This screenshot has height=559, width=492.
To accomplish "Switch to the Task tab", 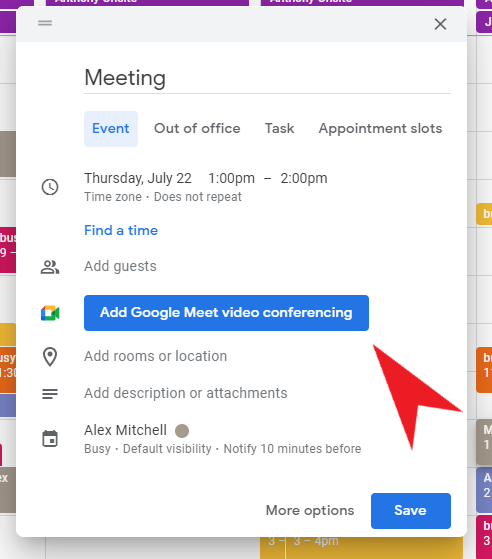I will (280, 129).
